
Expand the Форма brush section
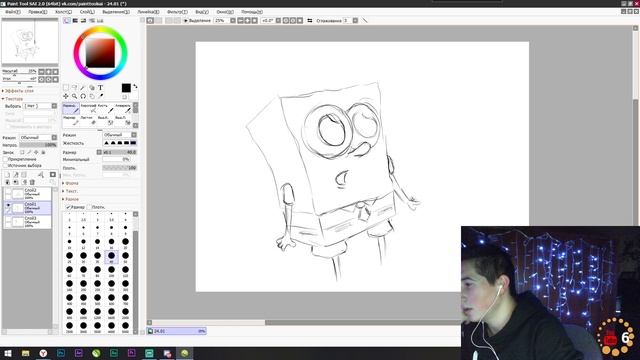click(70, 183)
